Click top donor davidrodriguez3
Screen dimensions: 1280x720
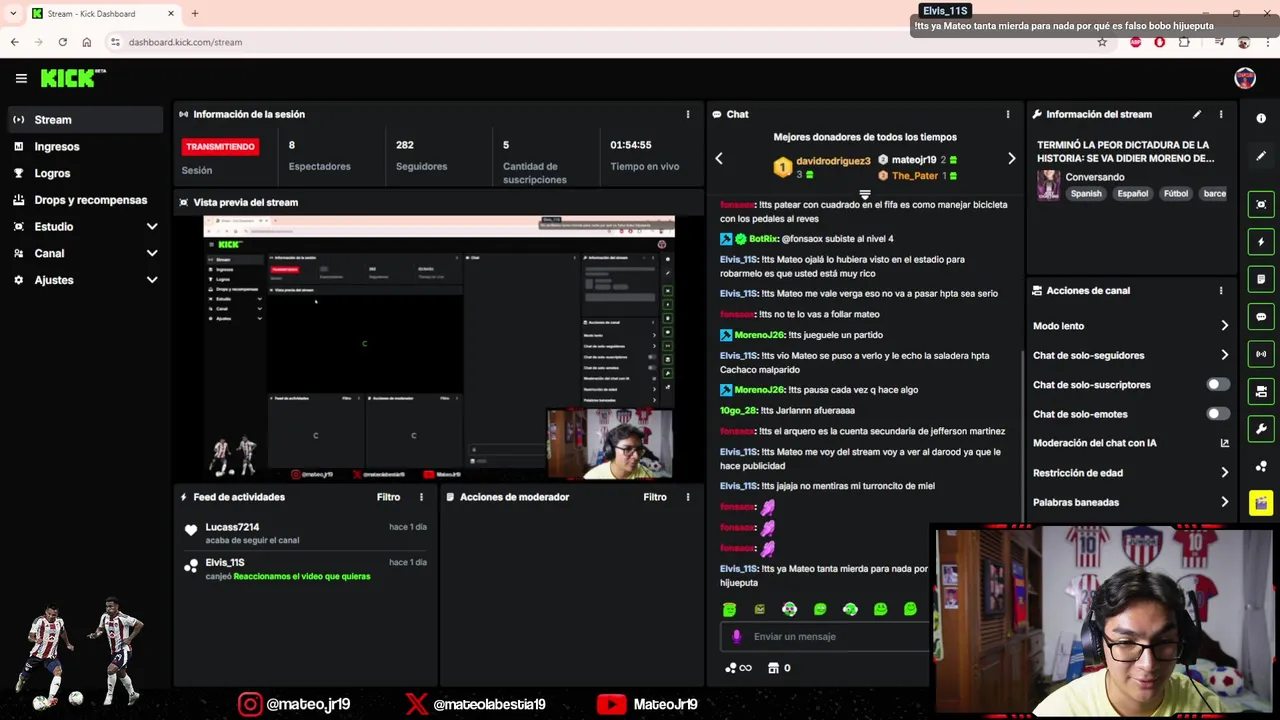[x=833, y=161]
